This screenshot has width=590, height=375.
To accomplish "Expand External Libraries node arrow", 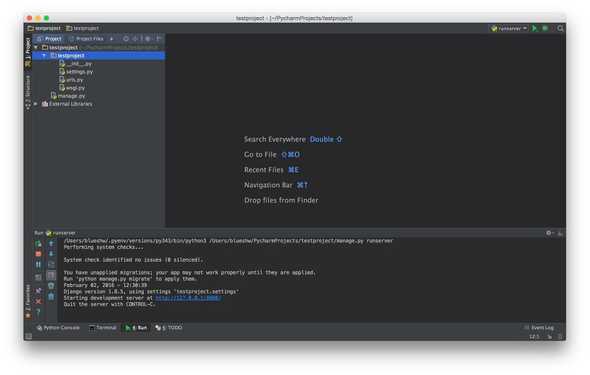I will pyautogui.click(x=36, y=104).
